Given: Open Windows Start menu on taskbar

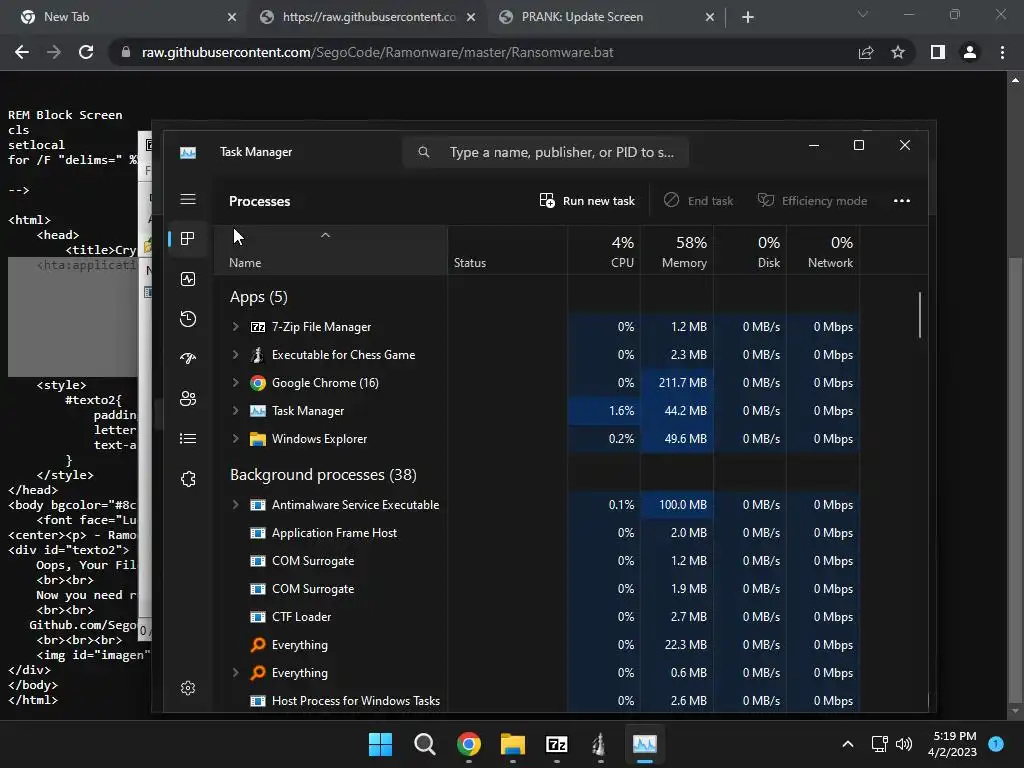Looking at the screenshot, I should point(380,744).
